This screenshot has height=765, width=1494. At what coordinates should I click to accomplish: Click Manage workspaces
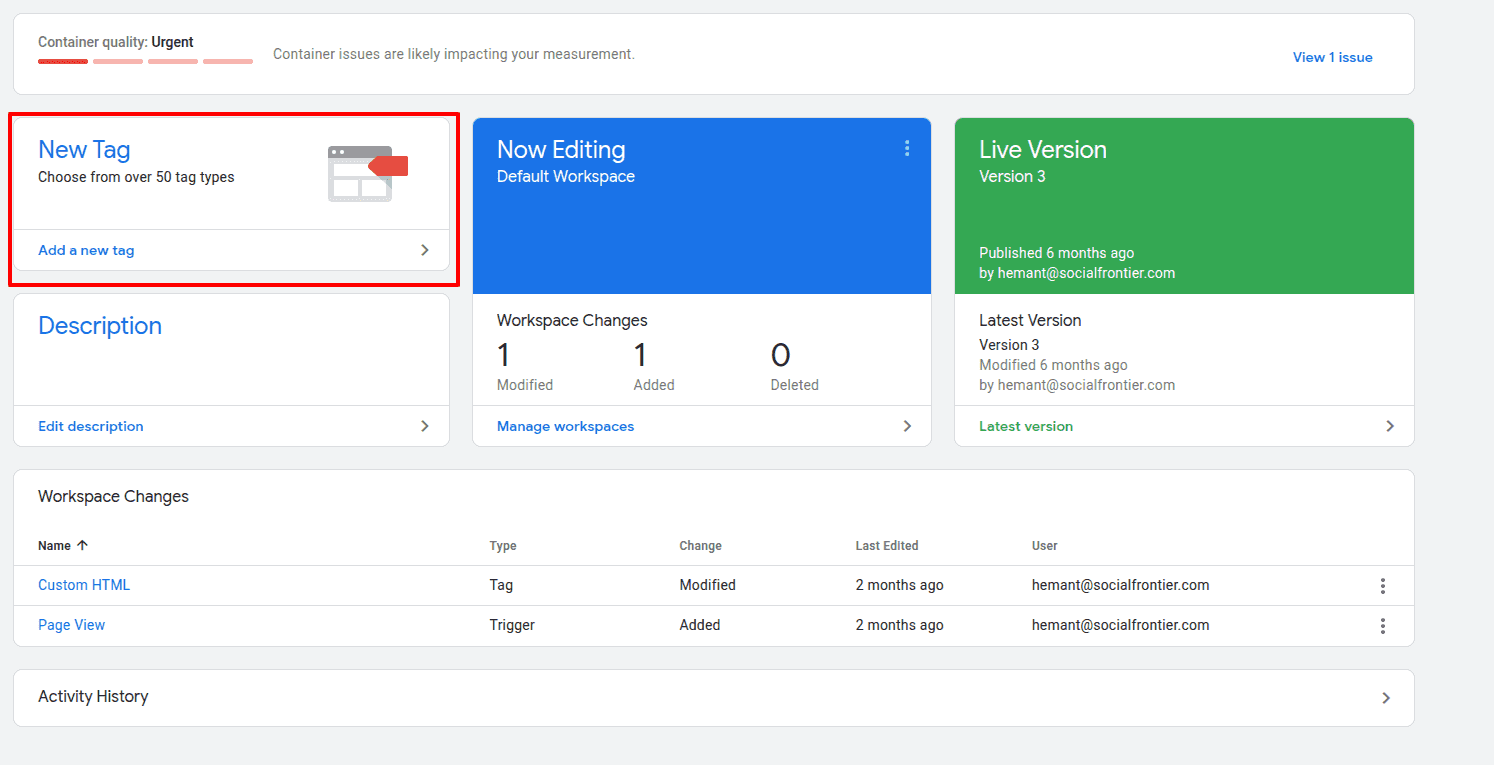565,425
